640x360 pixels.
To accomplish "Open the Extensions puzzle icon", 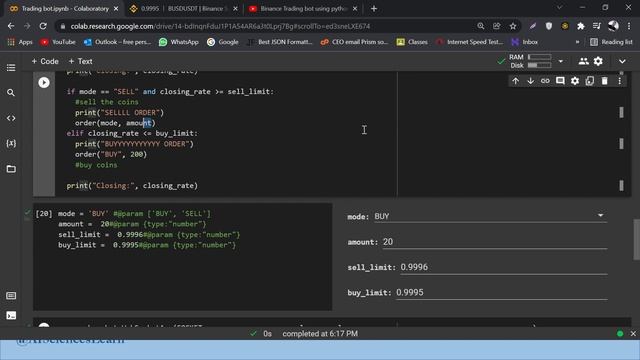I will (581, 26).
